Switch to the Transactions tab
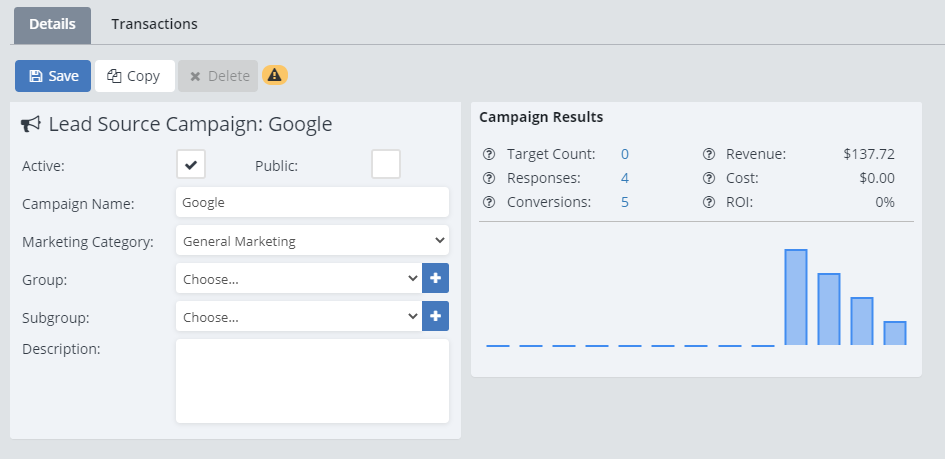The image size is (945, 459). [x=154, y=24]
